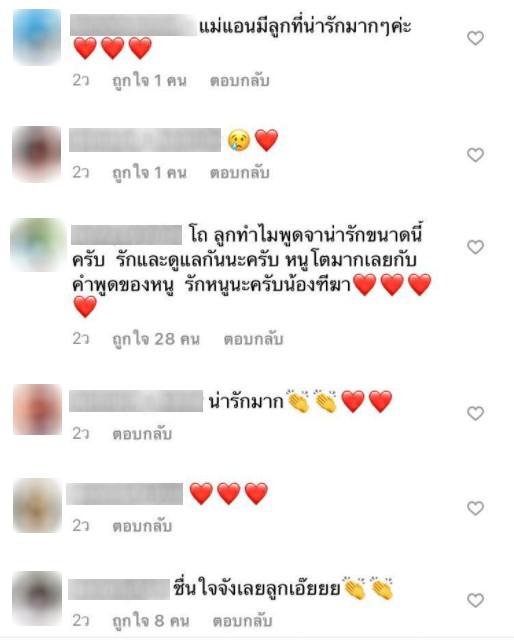Open ถูกใจ 1 คน under crying emoji comment
This screenshot has width=514, height=640.
pyautogui.click(x=149, y=173)
